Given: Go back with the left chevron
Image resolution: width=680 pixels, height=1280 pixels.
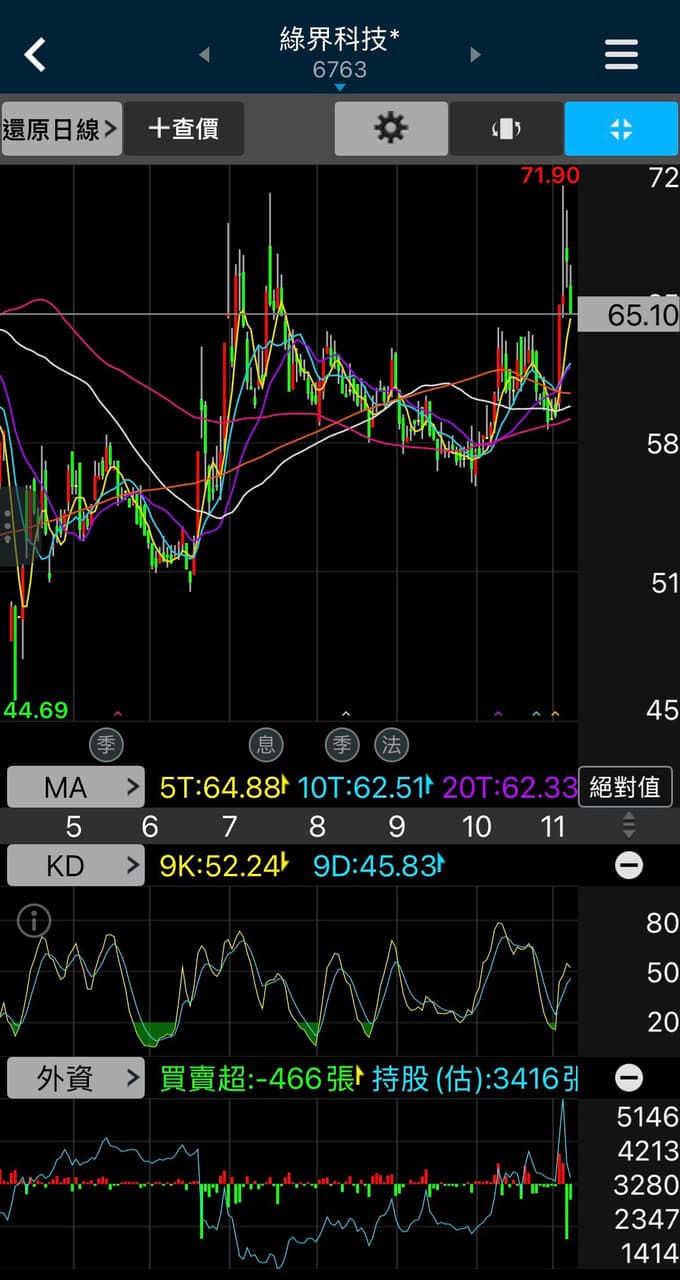Looking at the screenshot, I should click(x=35, y=54).
